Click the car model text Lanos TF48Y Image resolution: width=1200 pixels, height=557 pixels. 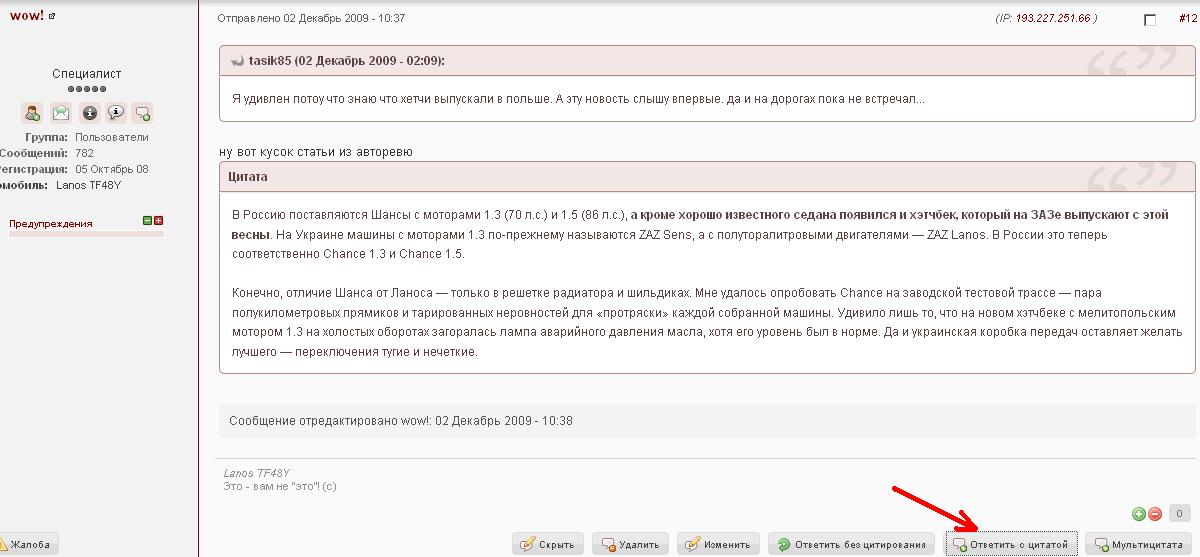tap(88, 185)
